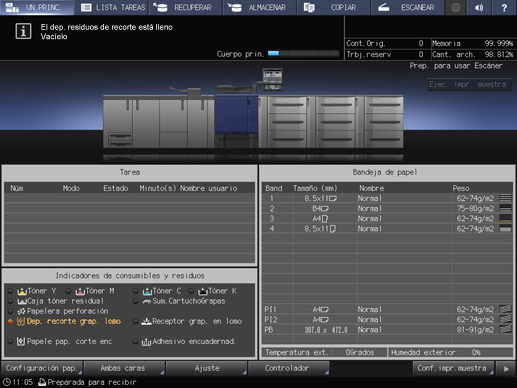Select tray 3 A4 row in paper list

[387, 219]
